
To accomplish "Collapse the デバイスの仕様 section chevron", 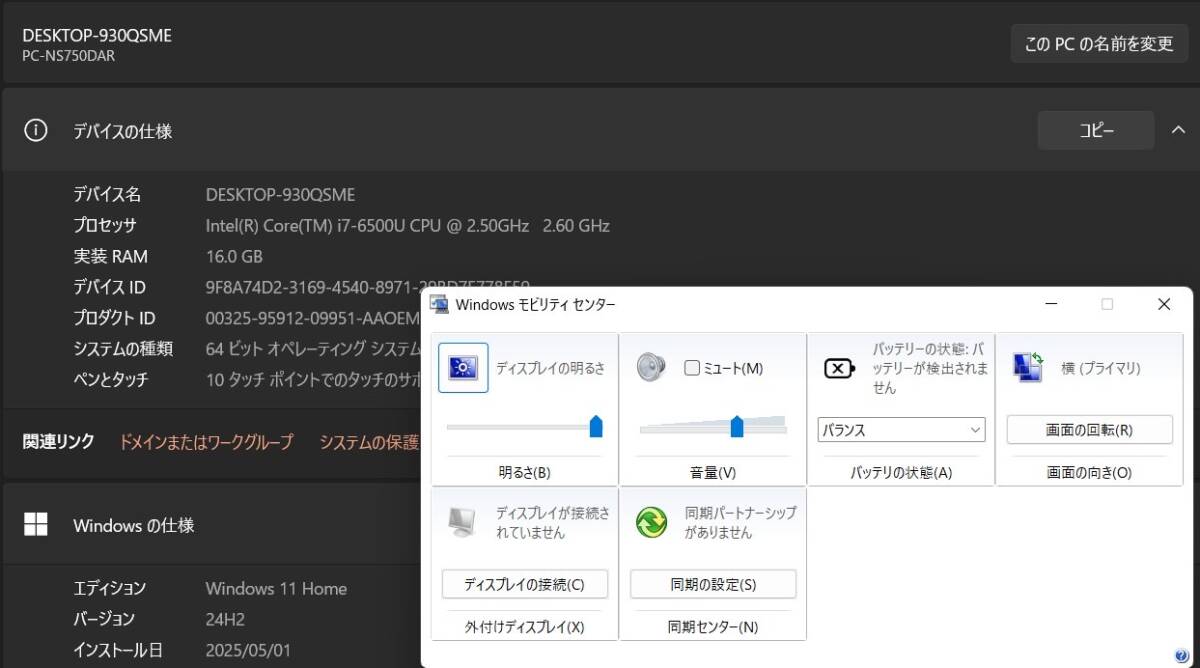I will tap(1177, 130).
